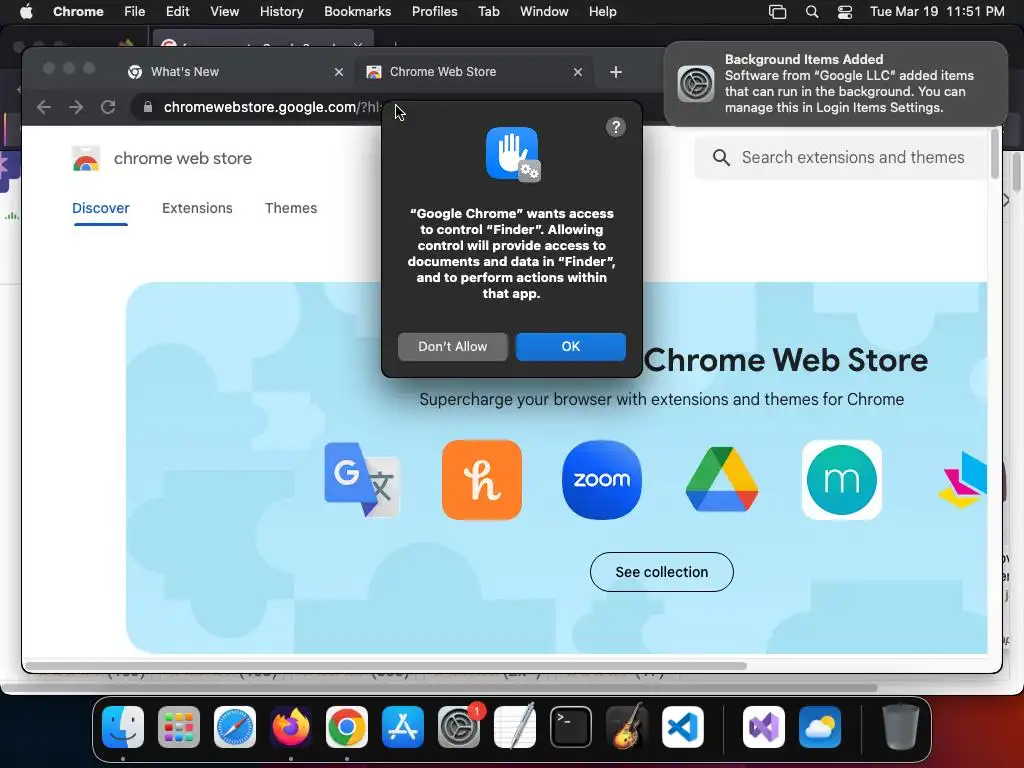Open a new tab with plus button
The image size is (1024, 768).
(x=615, y=72)
